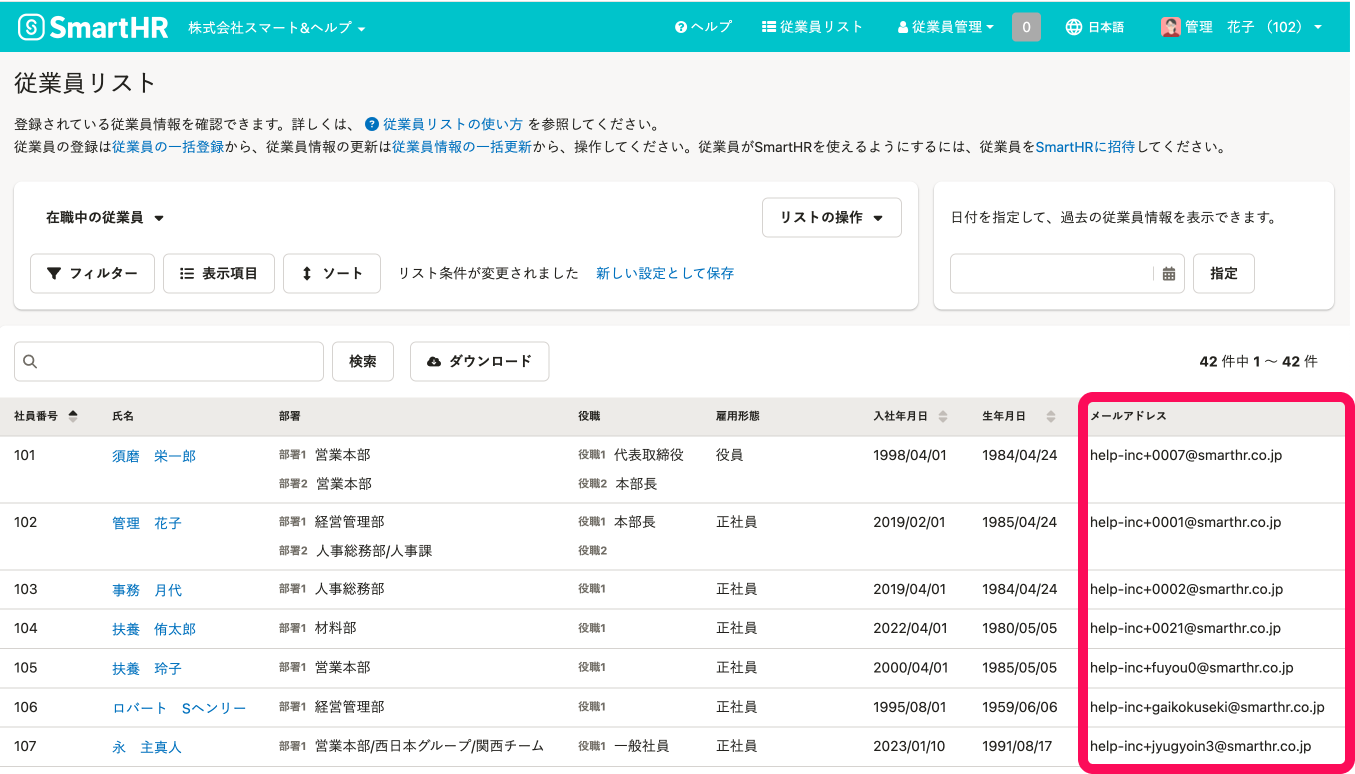
Task: Open the 従業員情報の一括更新 link
Action: [462, 147]
